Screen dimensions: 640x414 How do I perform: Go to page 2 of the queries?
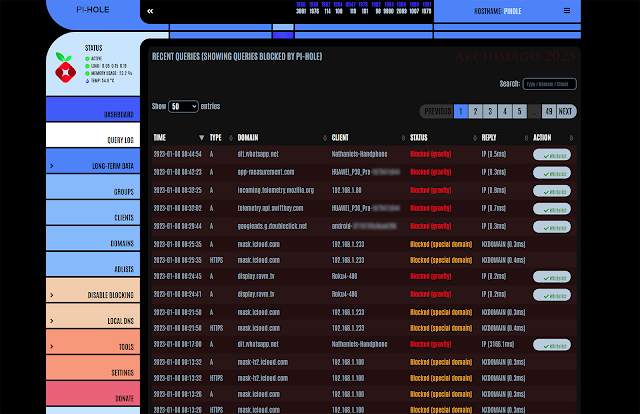click(476, 111)
